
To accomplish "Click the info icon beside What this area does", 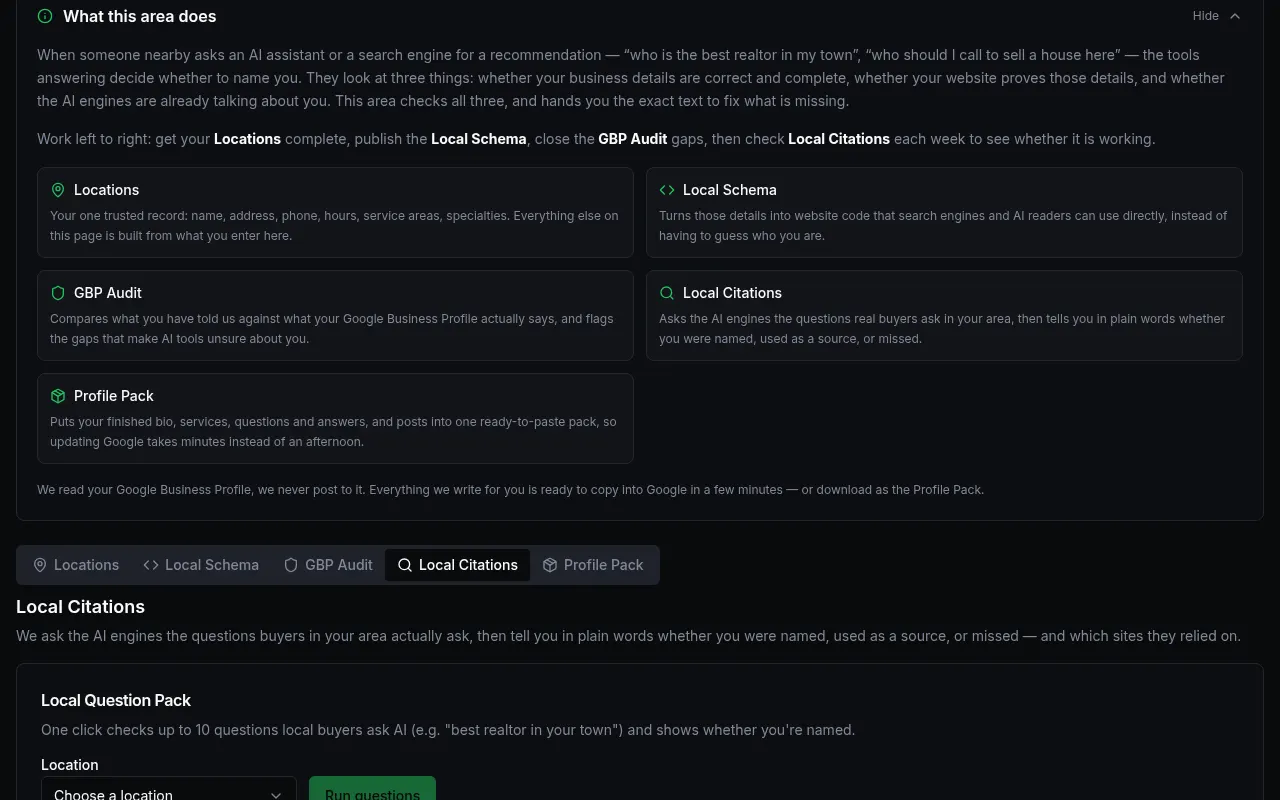I will (x=45, y=16).
